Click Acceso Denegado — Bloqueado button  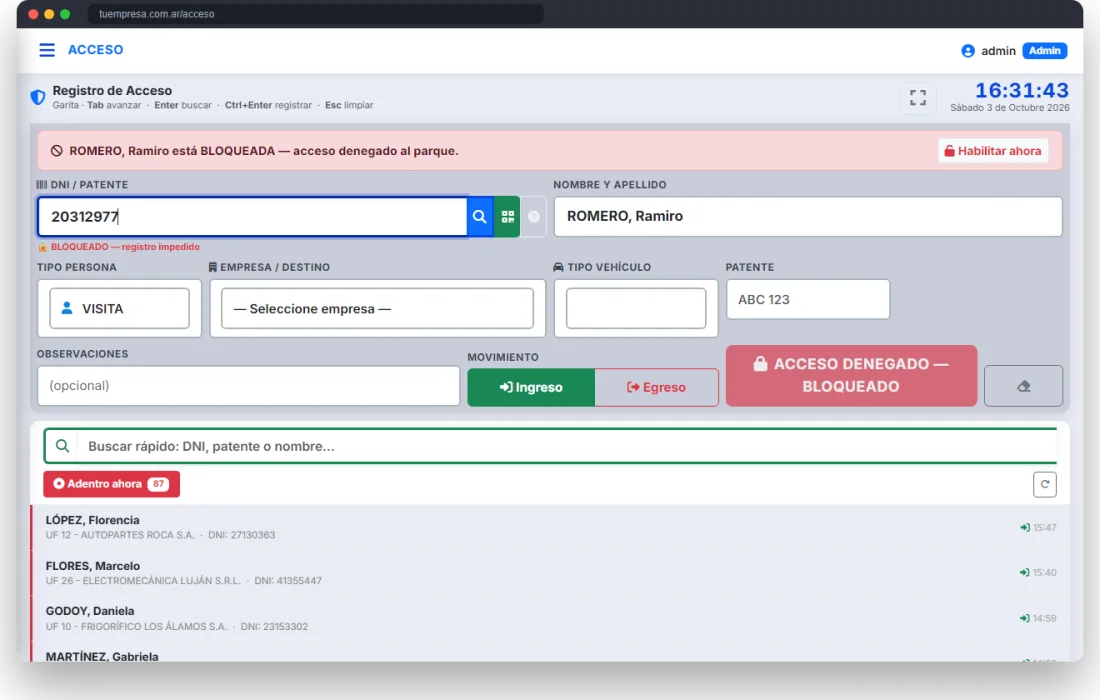(851, 375)
